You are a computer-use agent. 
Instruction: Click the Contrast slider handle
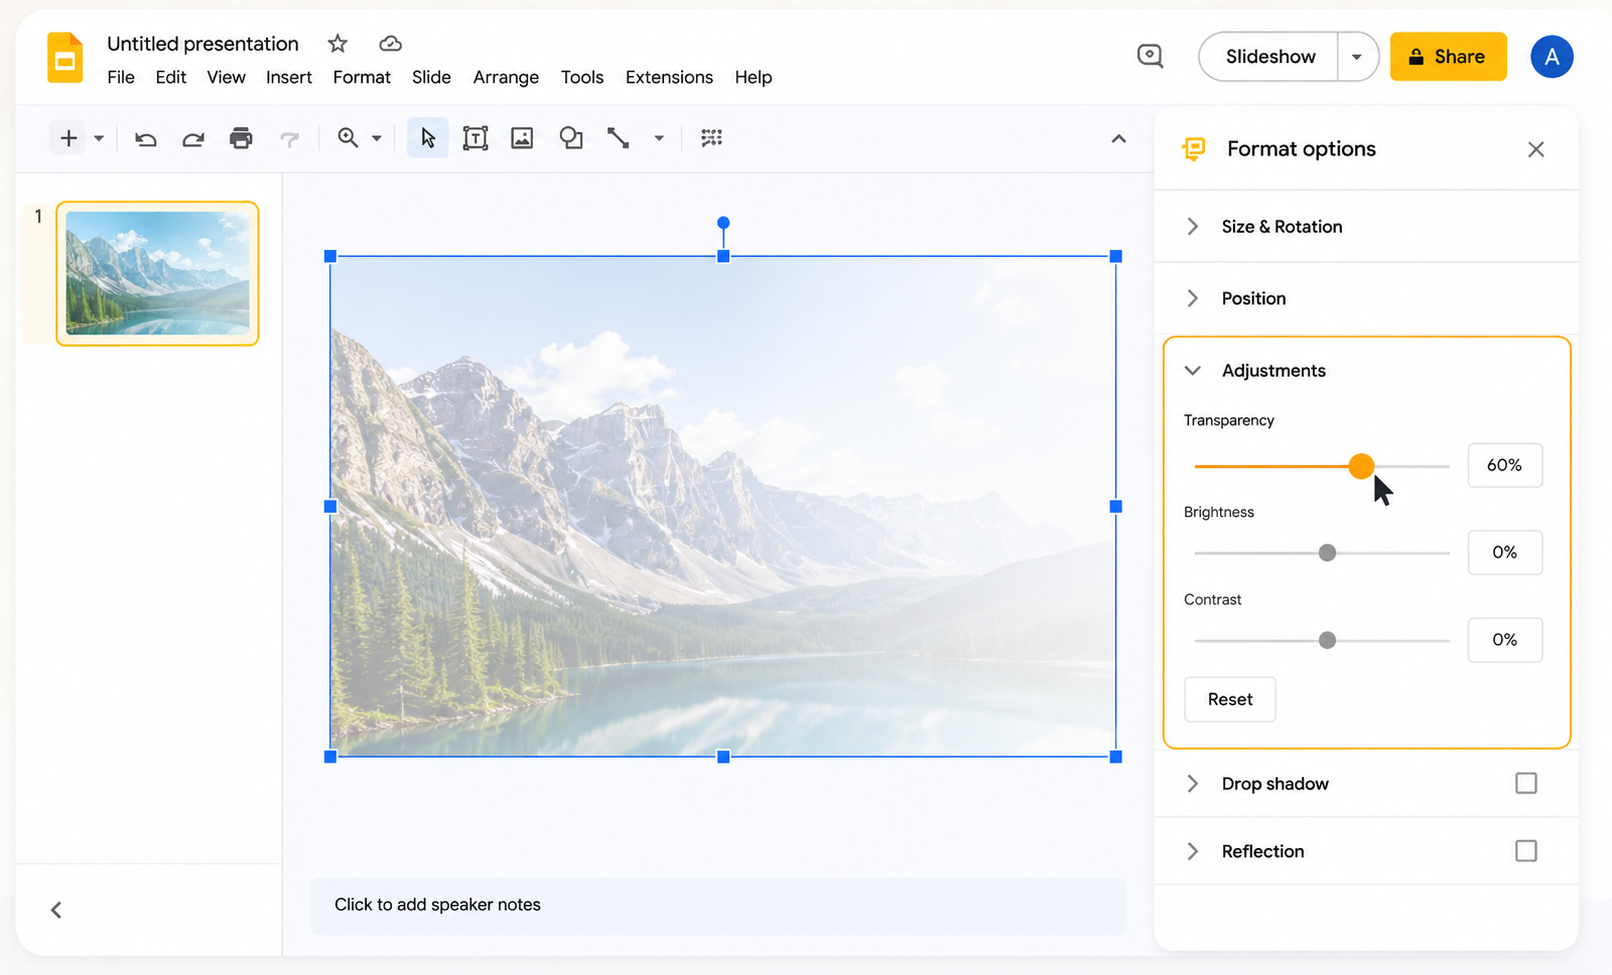(1327, 640)
